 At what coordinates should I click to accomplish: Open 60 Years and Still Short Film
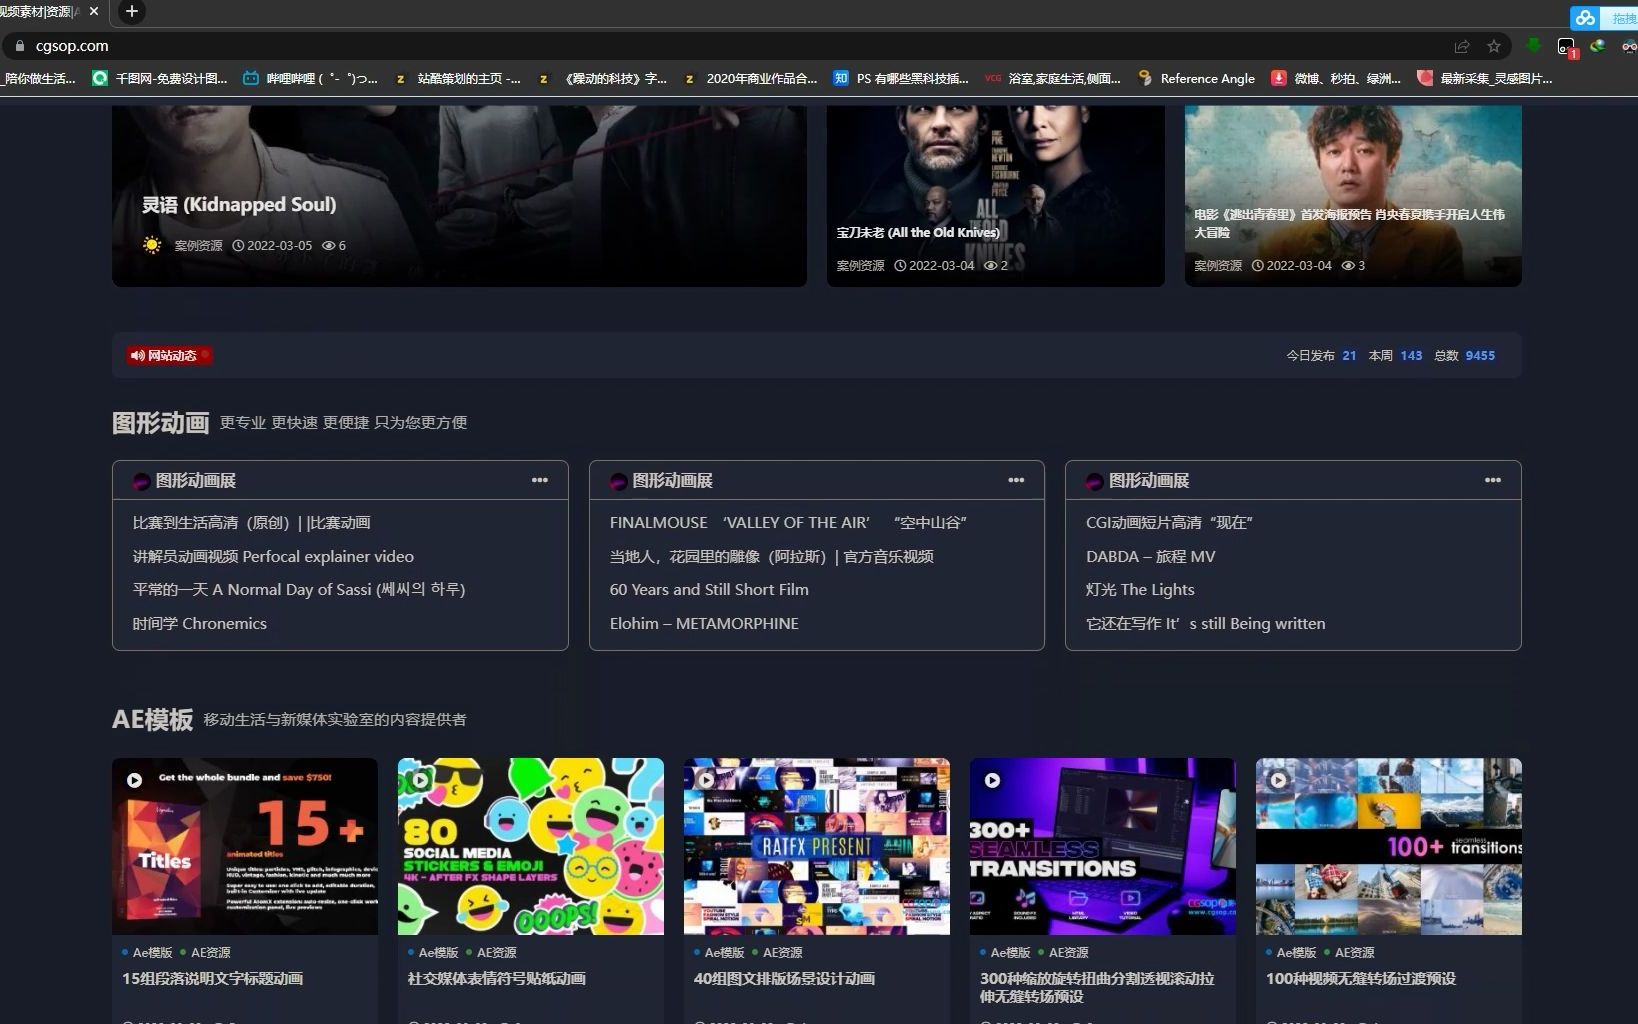709,590
